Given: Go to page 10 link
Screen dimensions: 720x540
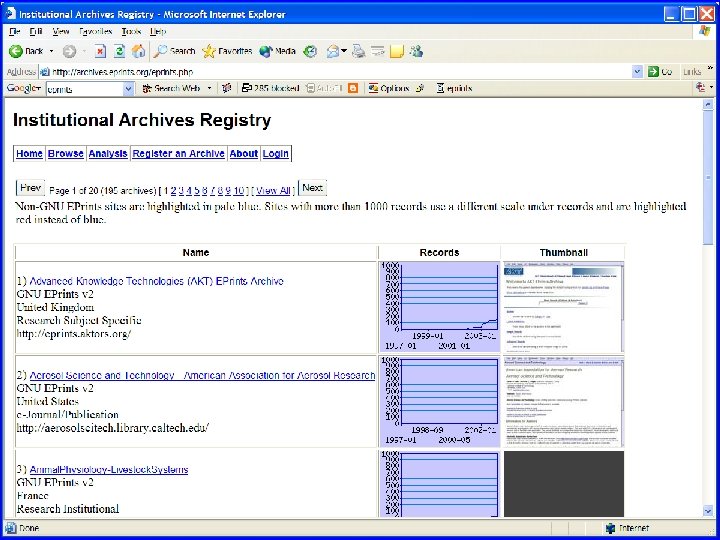Looking at the screenshot, I should pyautogui.click(x=239, y=191).
